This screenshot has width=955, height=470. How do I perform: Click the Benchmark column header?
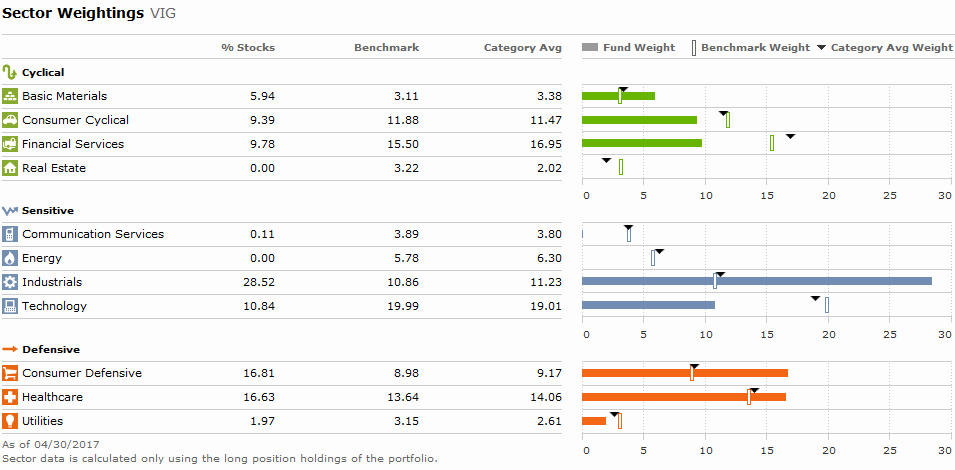point(387,47)
